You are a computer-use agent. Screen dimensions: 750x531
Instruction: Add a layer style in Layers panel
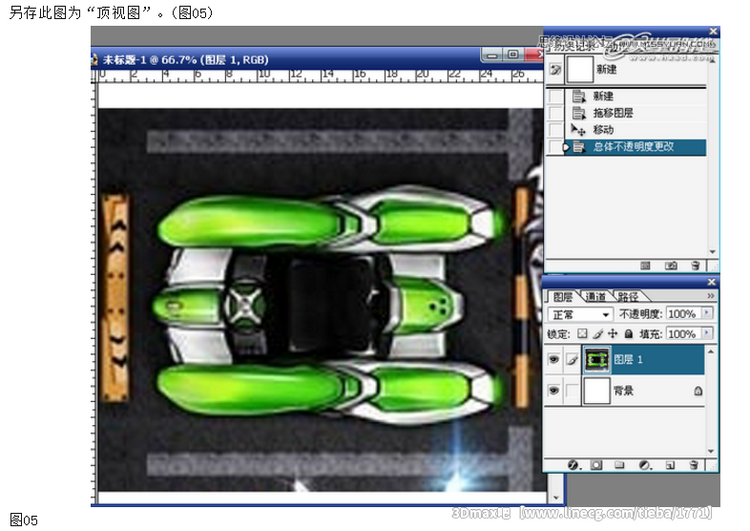click(x=573, y=465)
